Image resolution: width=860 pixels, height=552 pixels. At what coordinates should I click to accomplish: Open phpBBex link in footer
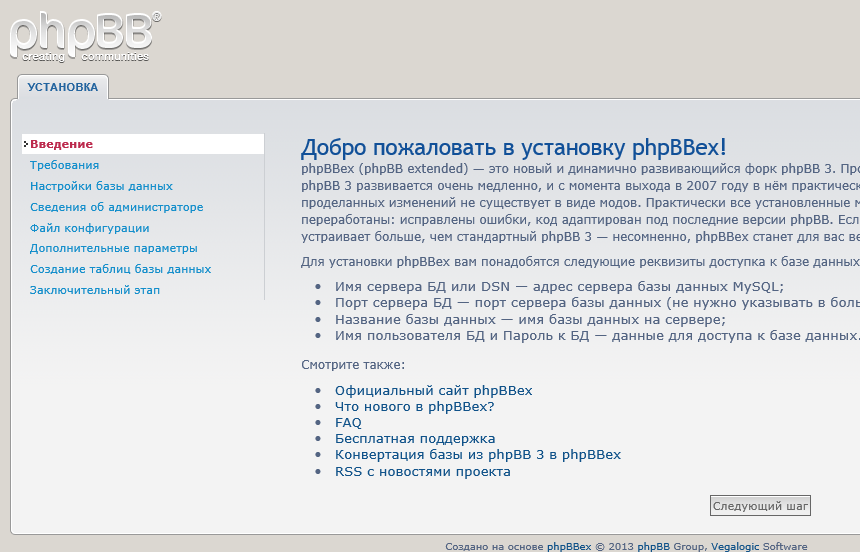pyautogui.click(x=569, y=547)
